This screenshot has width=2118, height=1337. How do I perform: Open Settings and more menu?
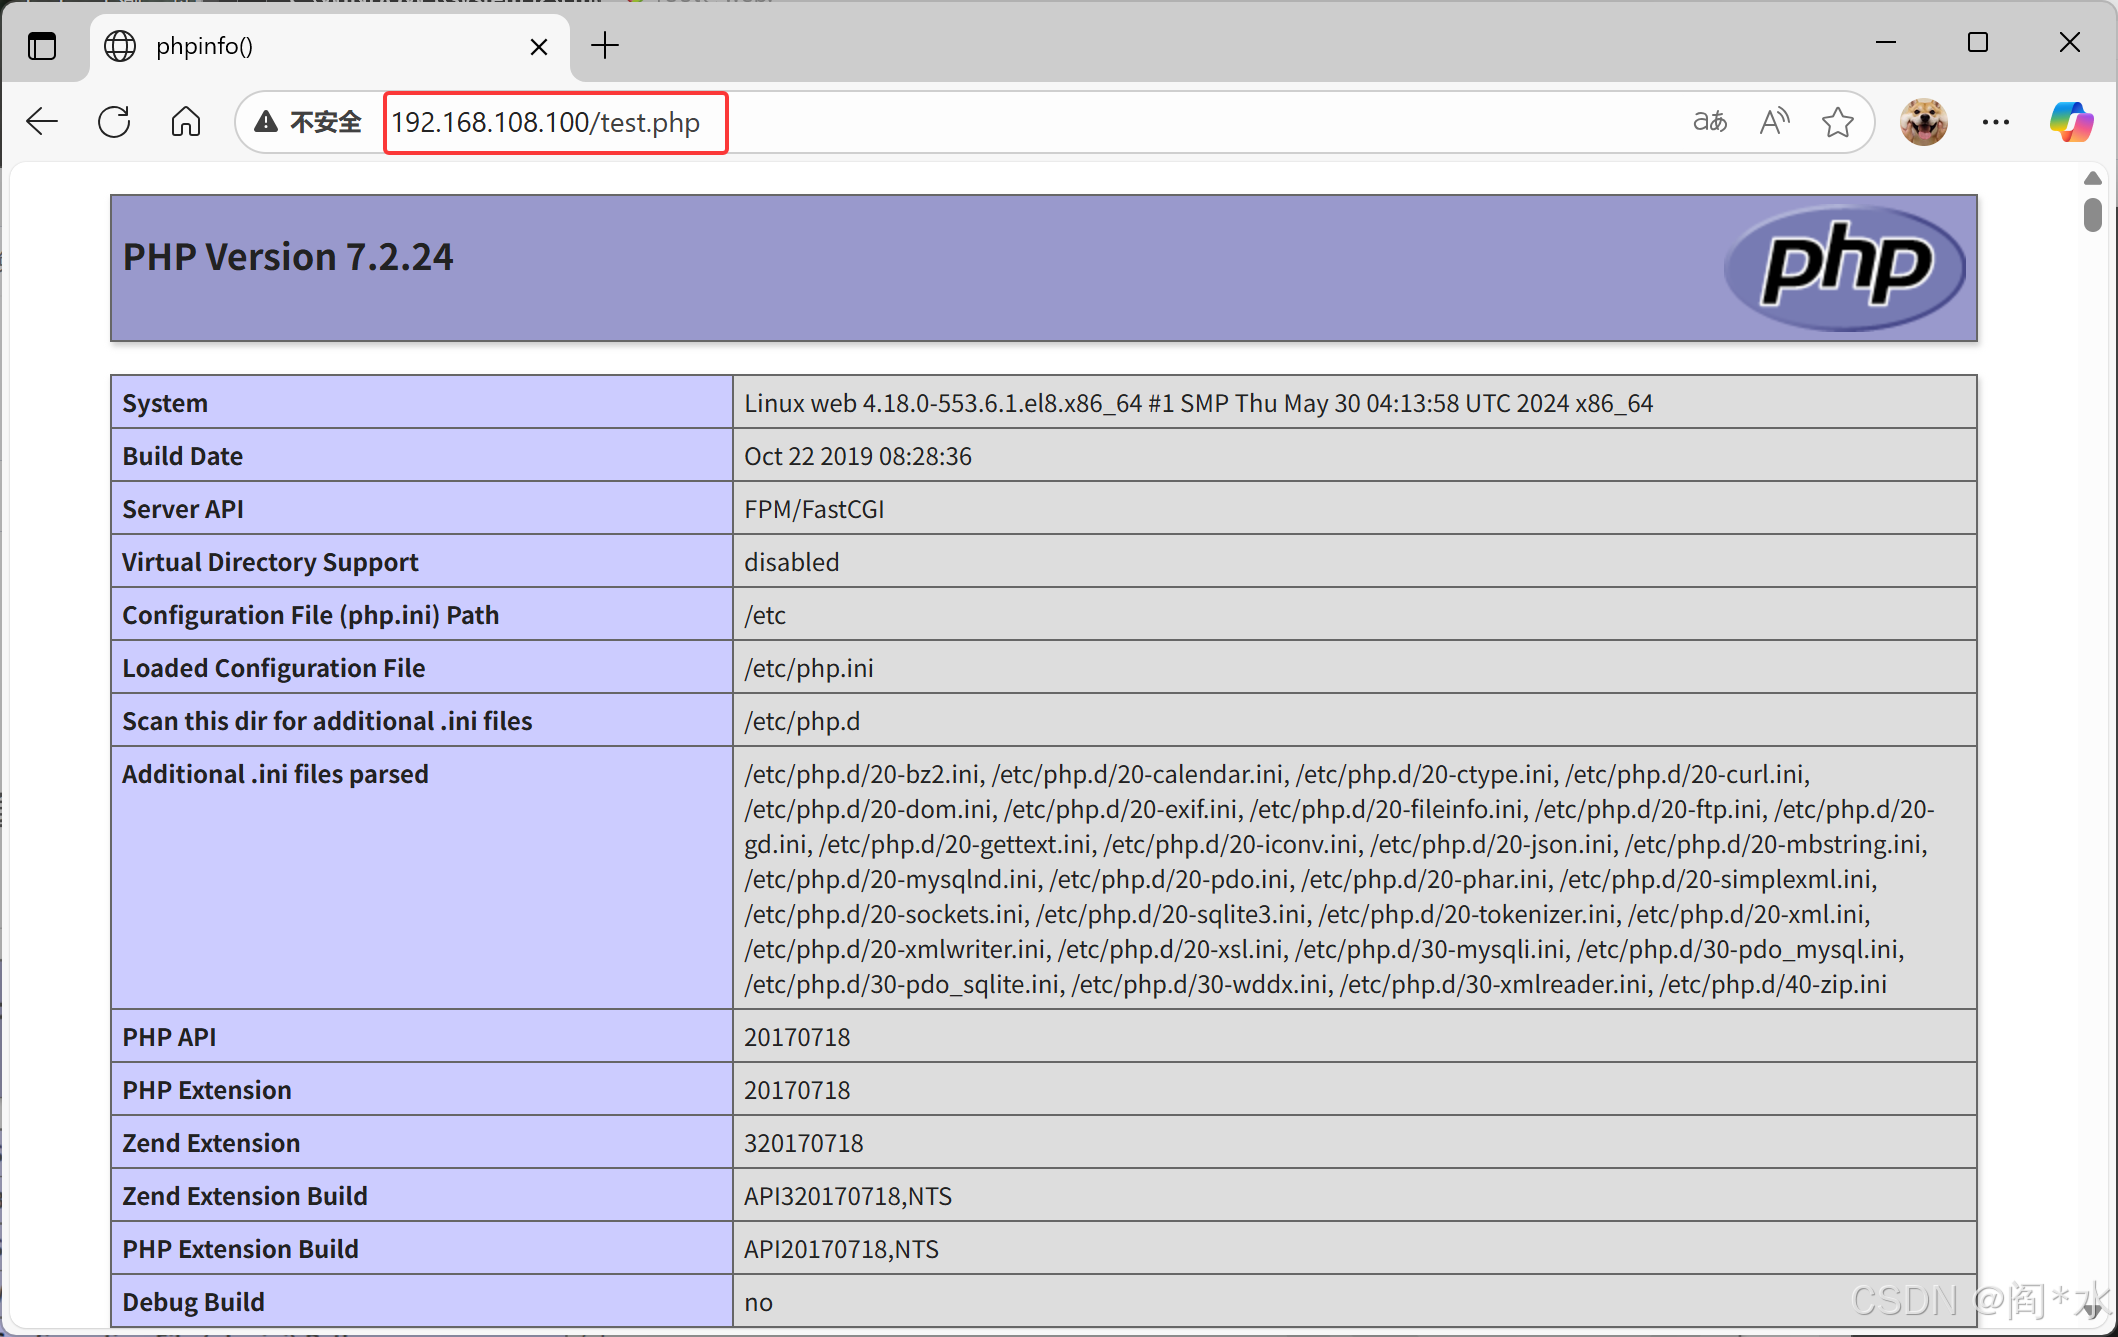coord(1996,122)
